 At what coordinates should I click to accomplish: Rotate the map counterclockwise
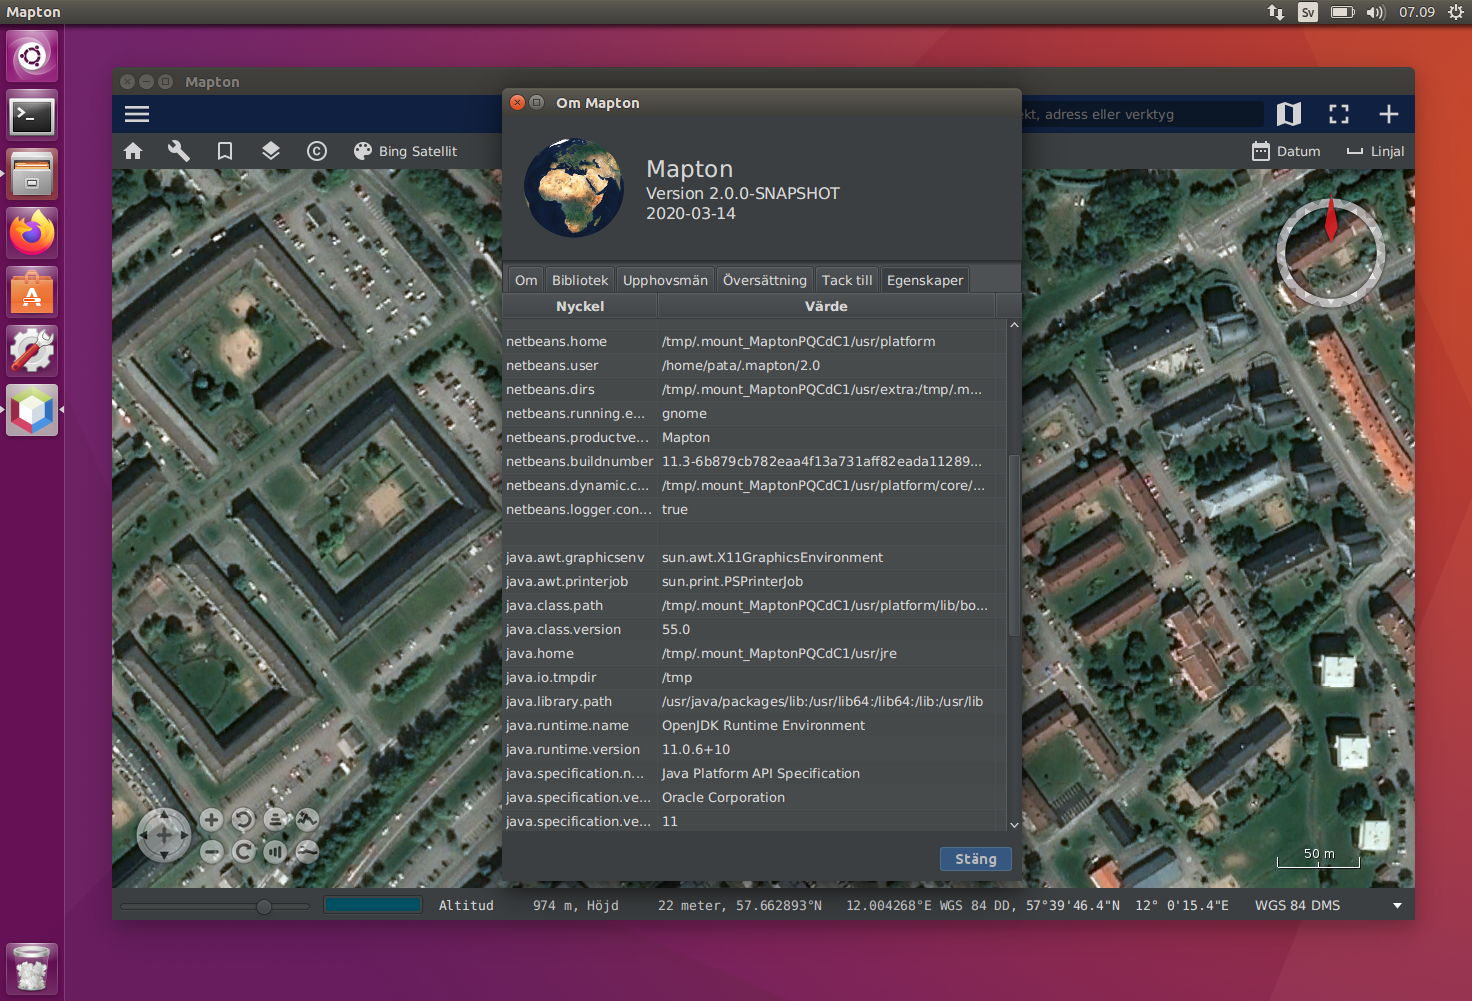243,820
